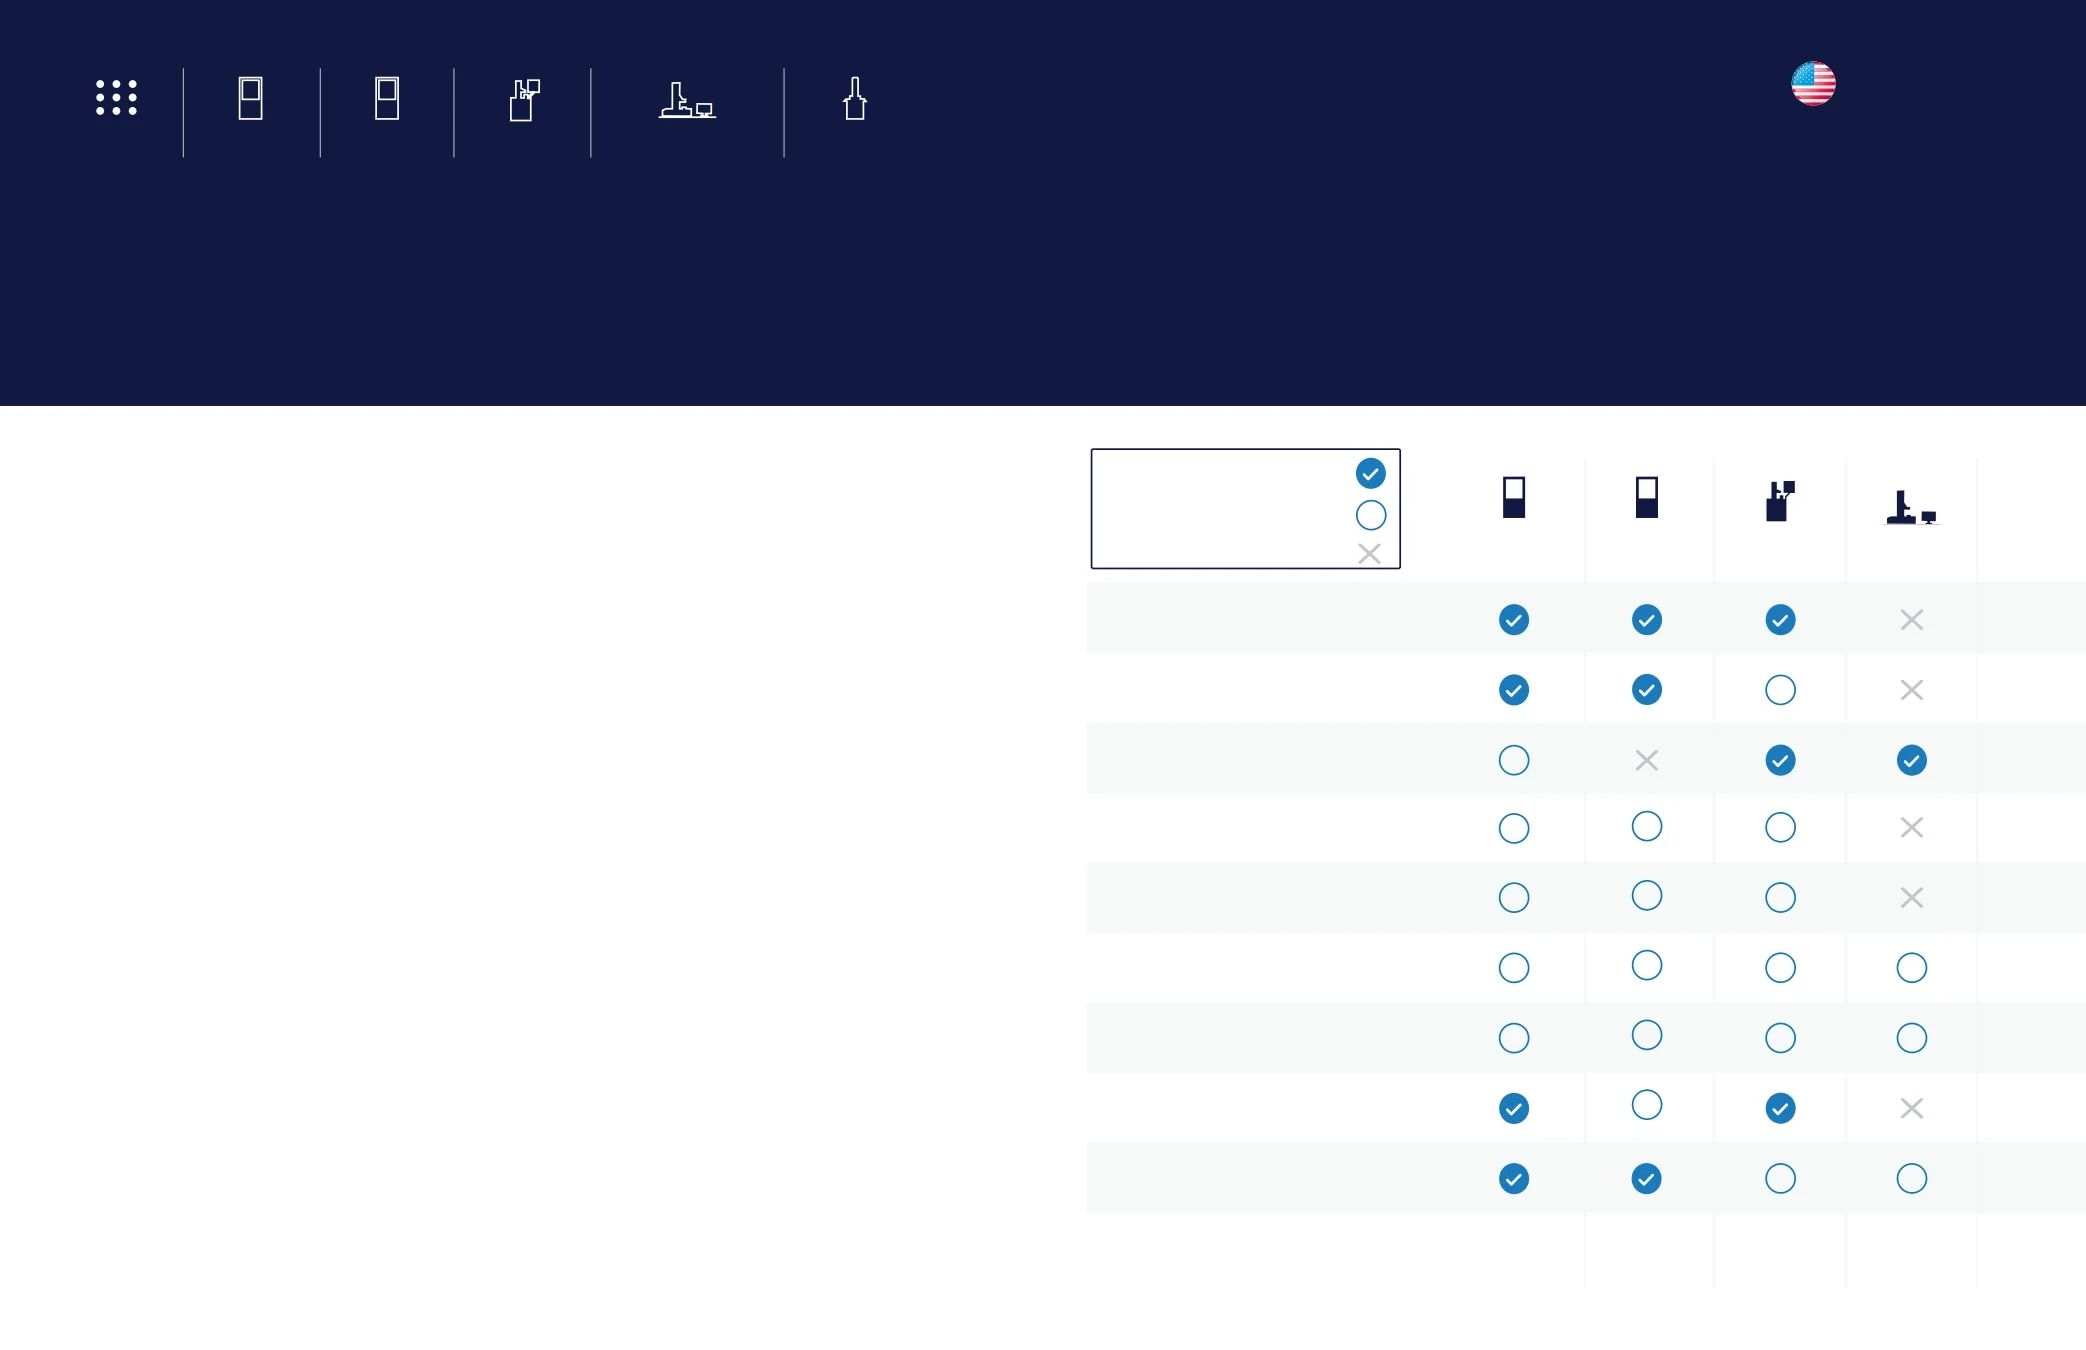This screenshot has width=2086, height=1350.
Task: Click the only gray X under a cabinet column
Action: coord(1647,761)
